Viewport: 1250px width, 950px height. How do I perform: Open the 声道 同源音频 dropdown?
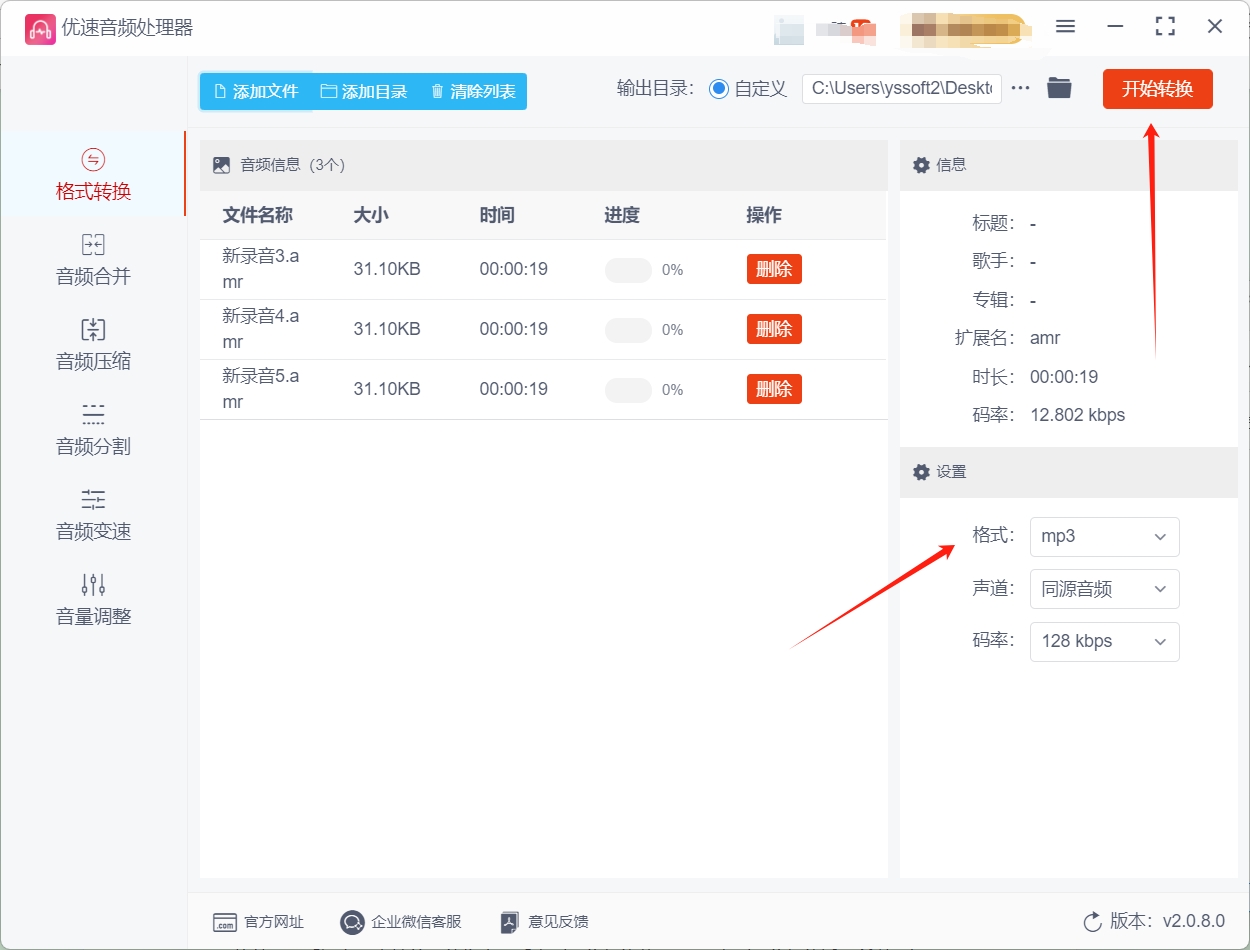1104,589
